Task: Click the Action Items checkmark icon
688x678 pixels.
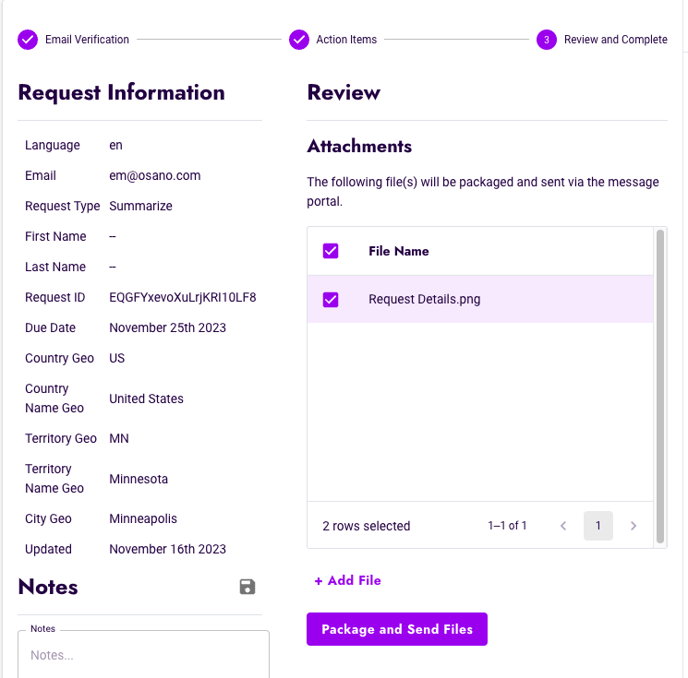Action: [x=299, y=40]
